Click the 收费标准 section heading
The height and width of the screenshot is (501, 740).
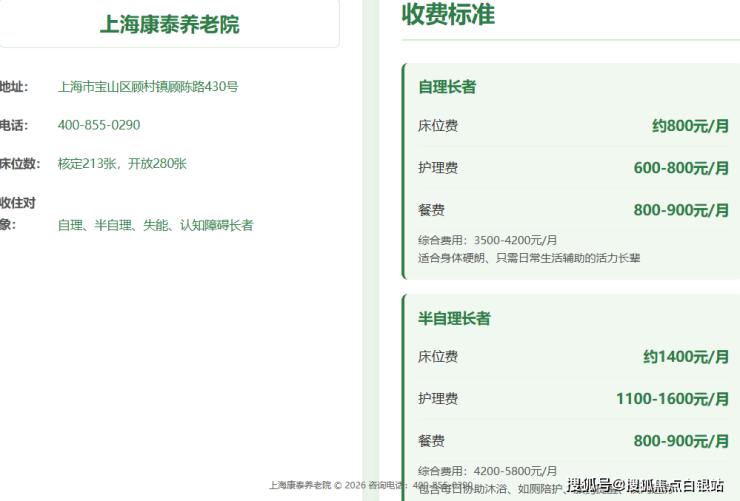point(448,14)
